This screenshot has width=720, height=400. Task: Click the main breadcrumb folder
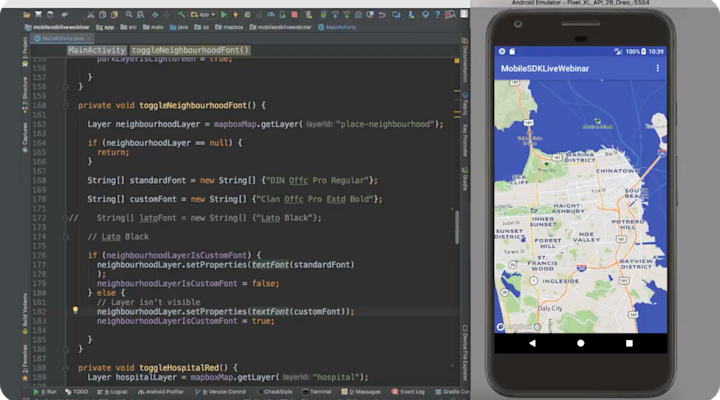(153, 27)
